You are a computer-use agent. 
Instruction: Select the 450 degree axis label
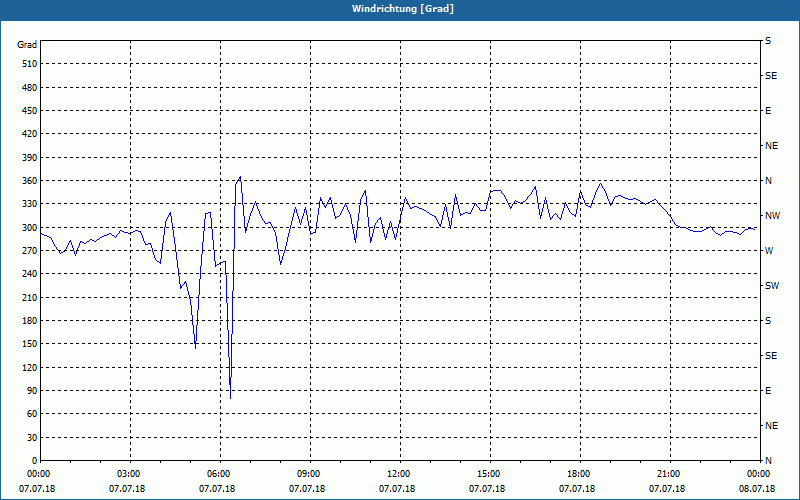click(x=30, y=111)
